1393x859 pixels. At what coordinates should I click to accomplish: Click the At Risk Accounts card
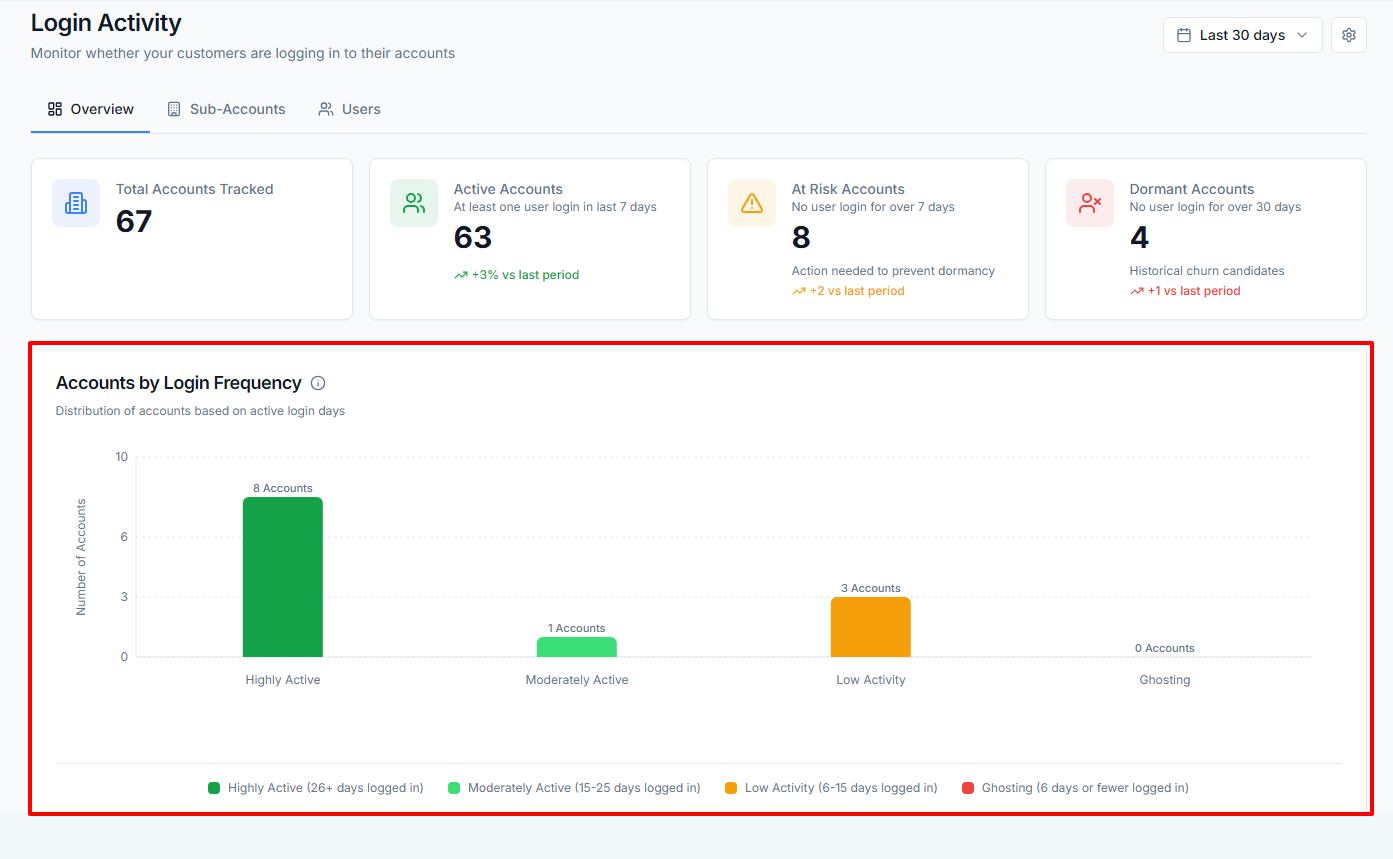click(868, 239)
